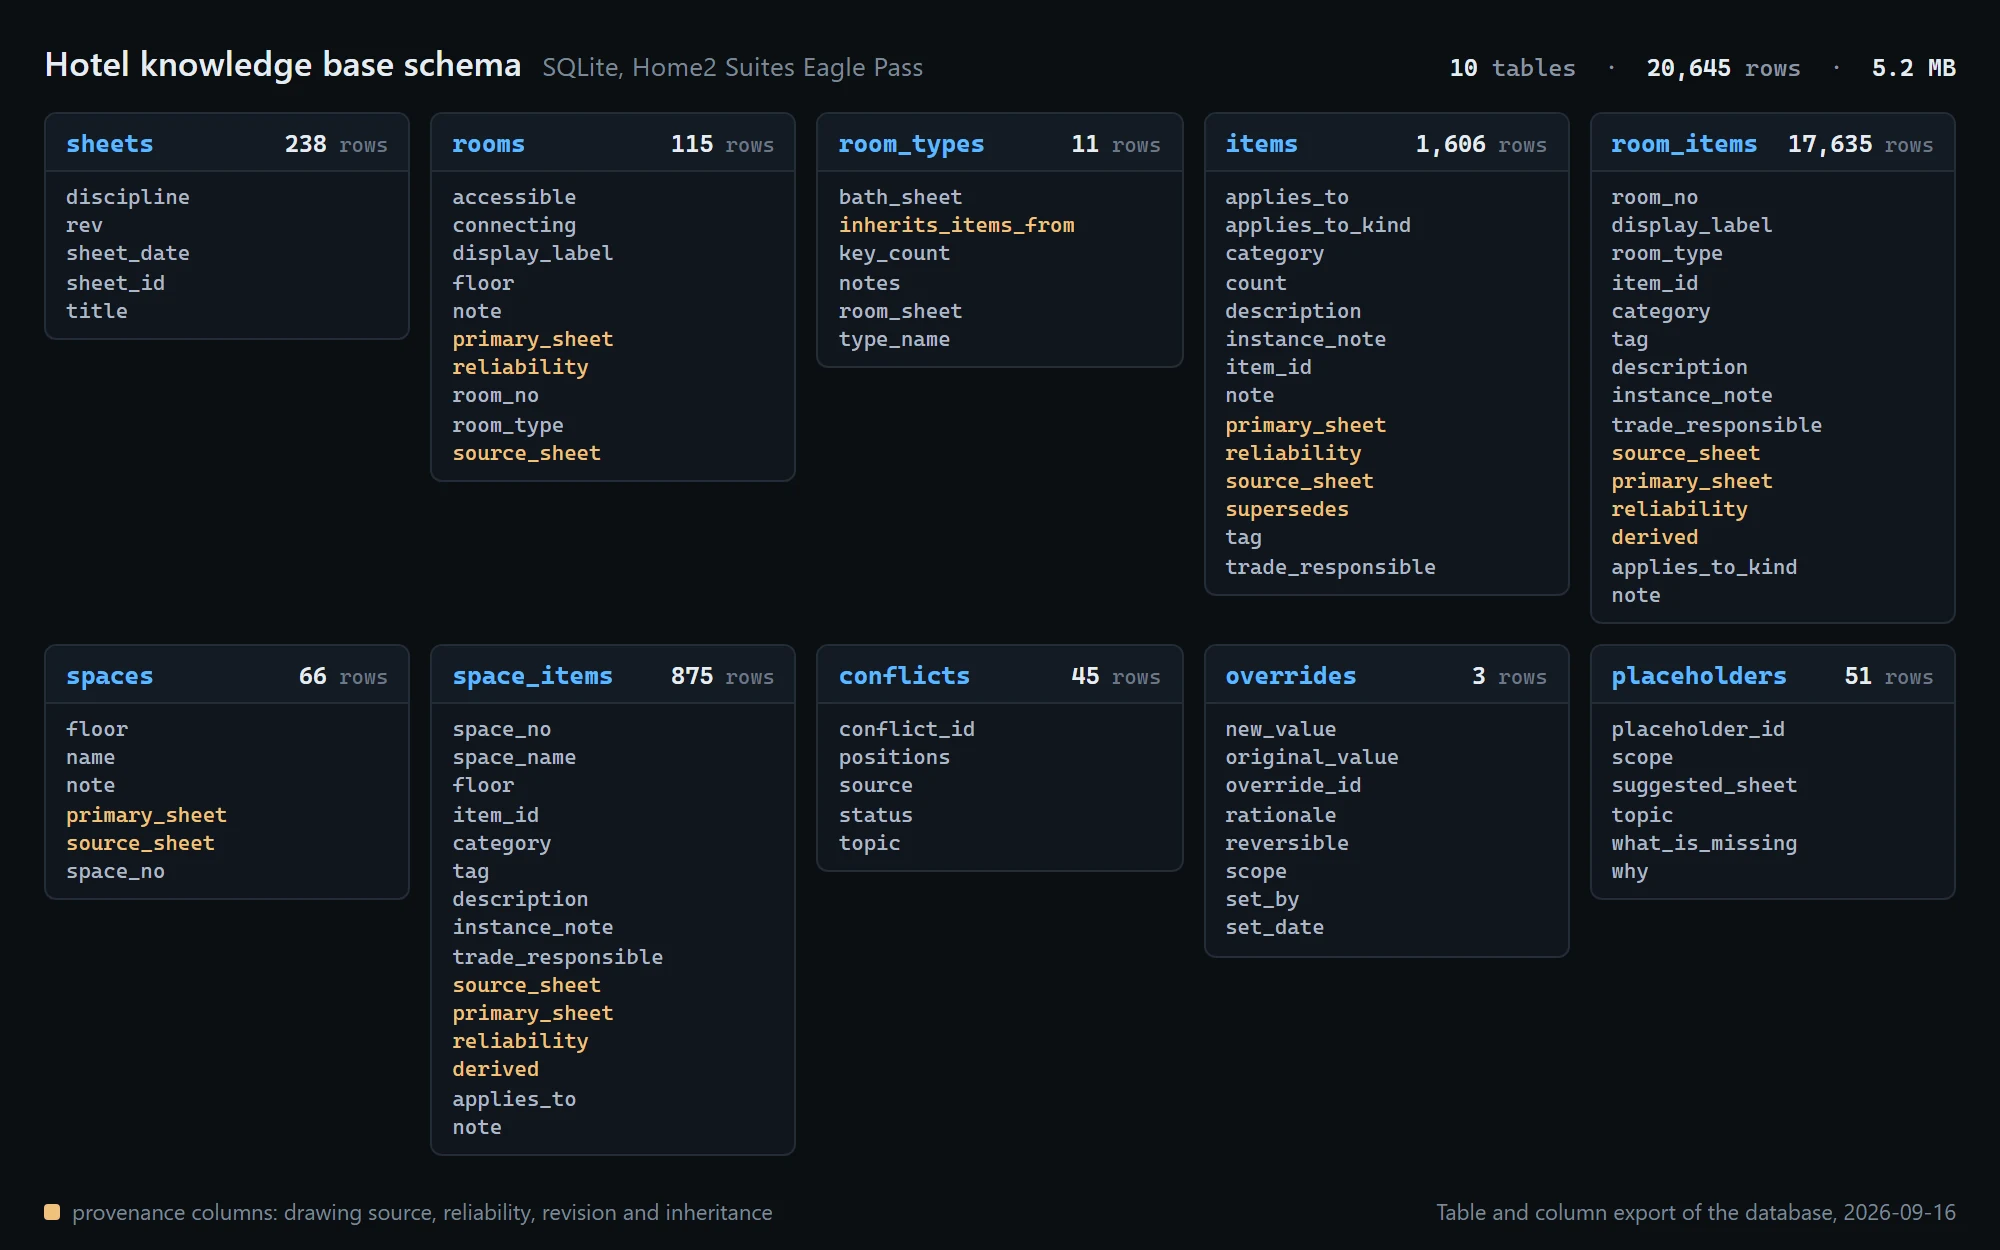Select space_name column in space_items

514,758
